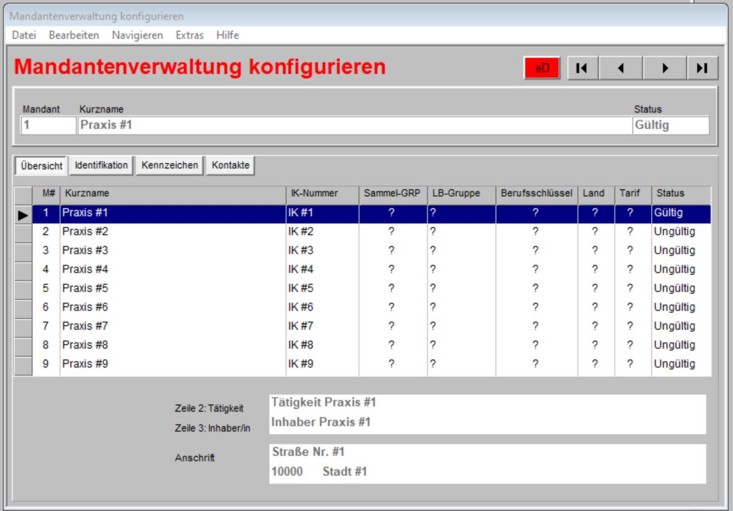Open the Extras menu
733x511 pixels.
[189, 35]
